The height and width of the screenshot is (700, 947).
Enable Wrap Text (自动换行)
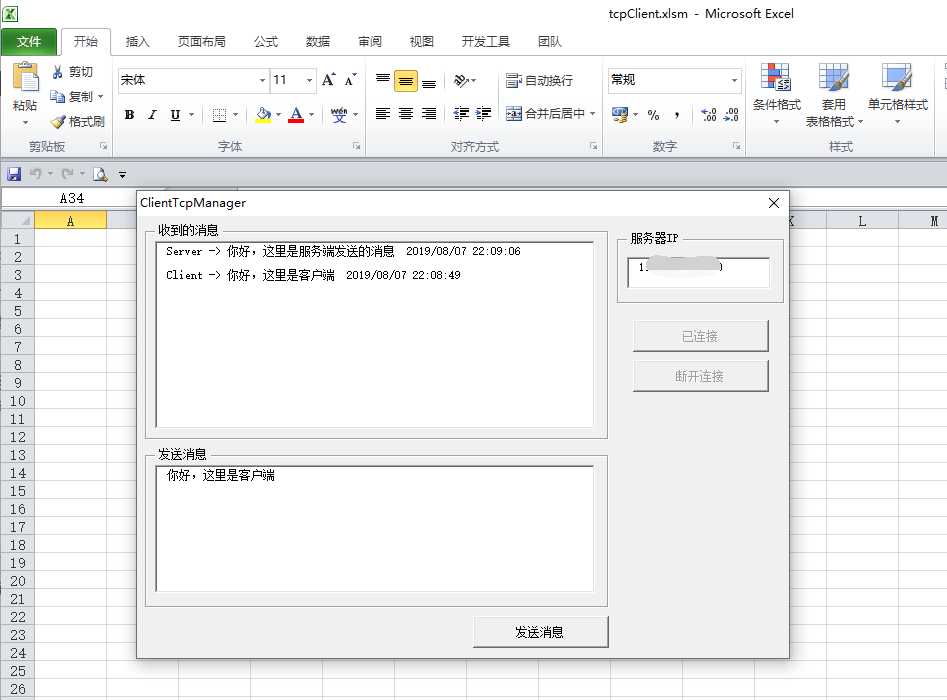click(x=539, y=78)
